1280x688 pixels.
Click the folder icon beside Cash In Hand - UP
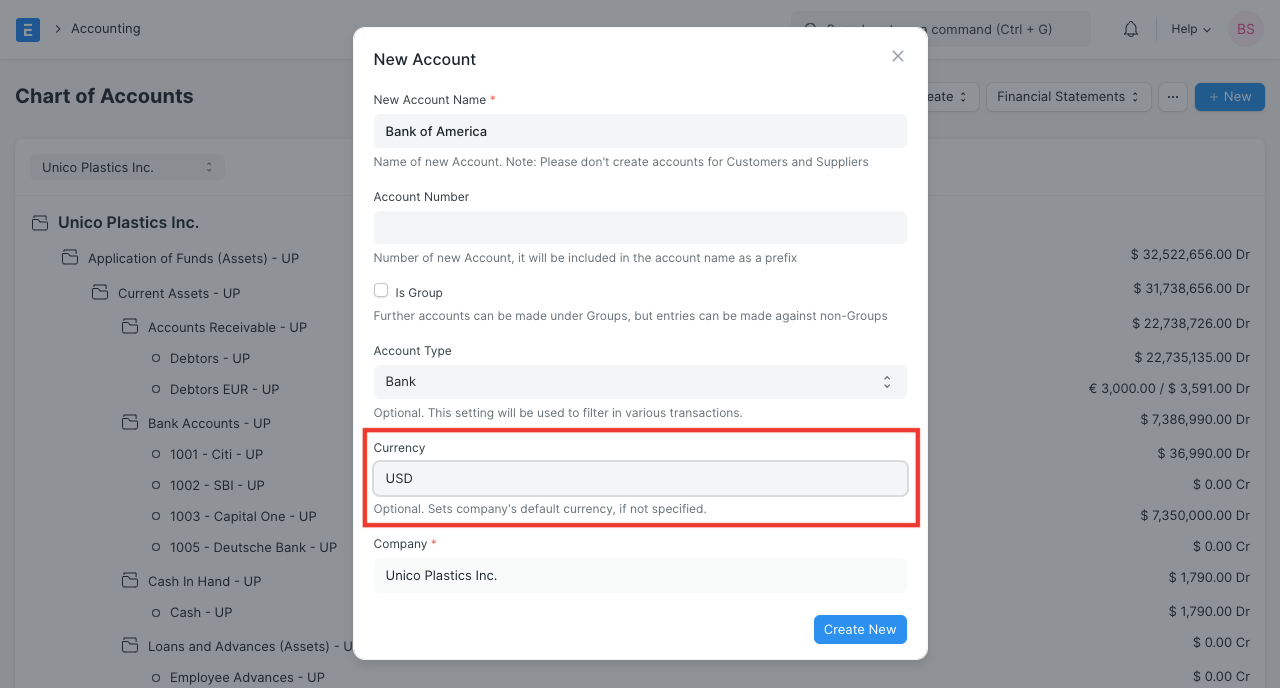(x=130, y=581)
